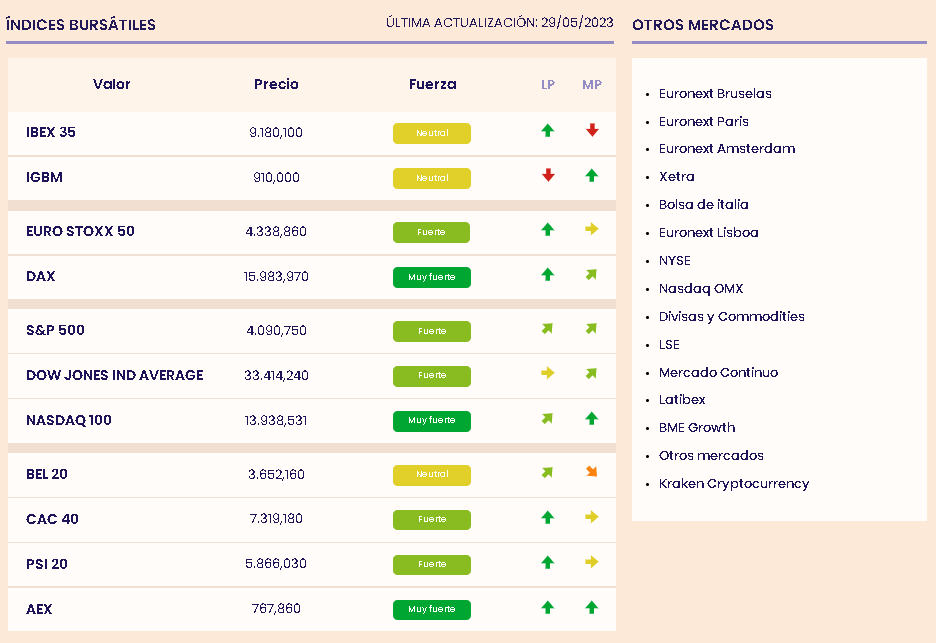Open the IBEX 35 index link
Screen dimensions: 945x643
tap(51, 132)
